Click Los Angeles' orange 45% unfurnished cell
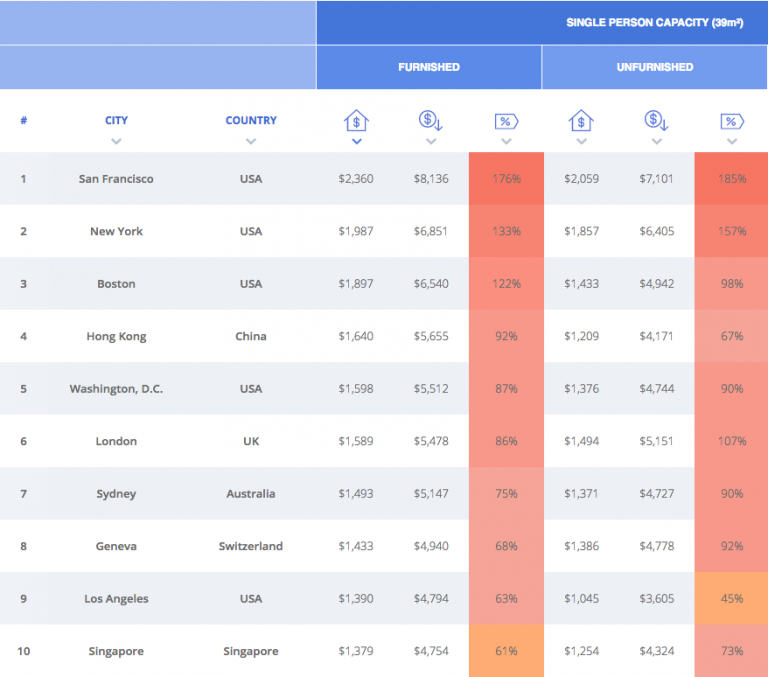This screenshot has width=768, height=677. click(x=732, y=599)
